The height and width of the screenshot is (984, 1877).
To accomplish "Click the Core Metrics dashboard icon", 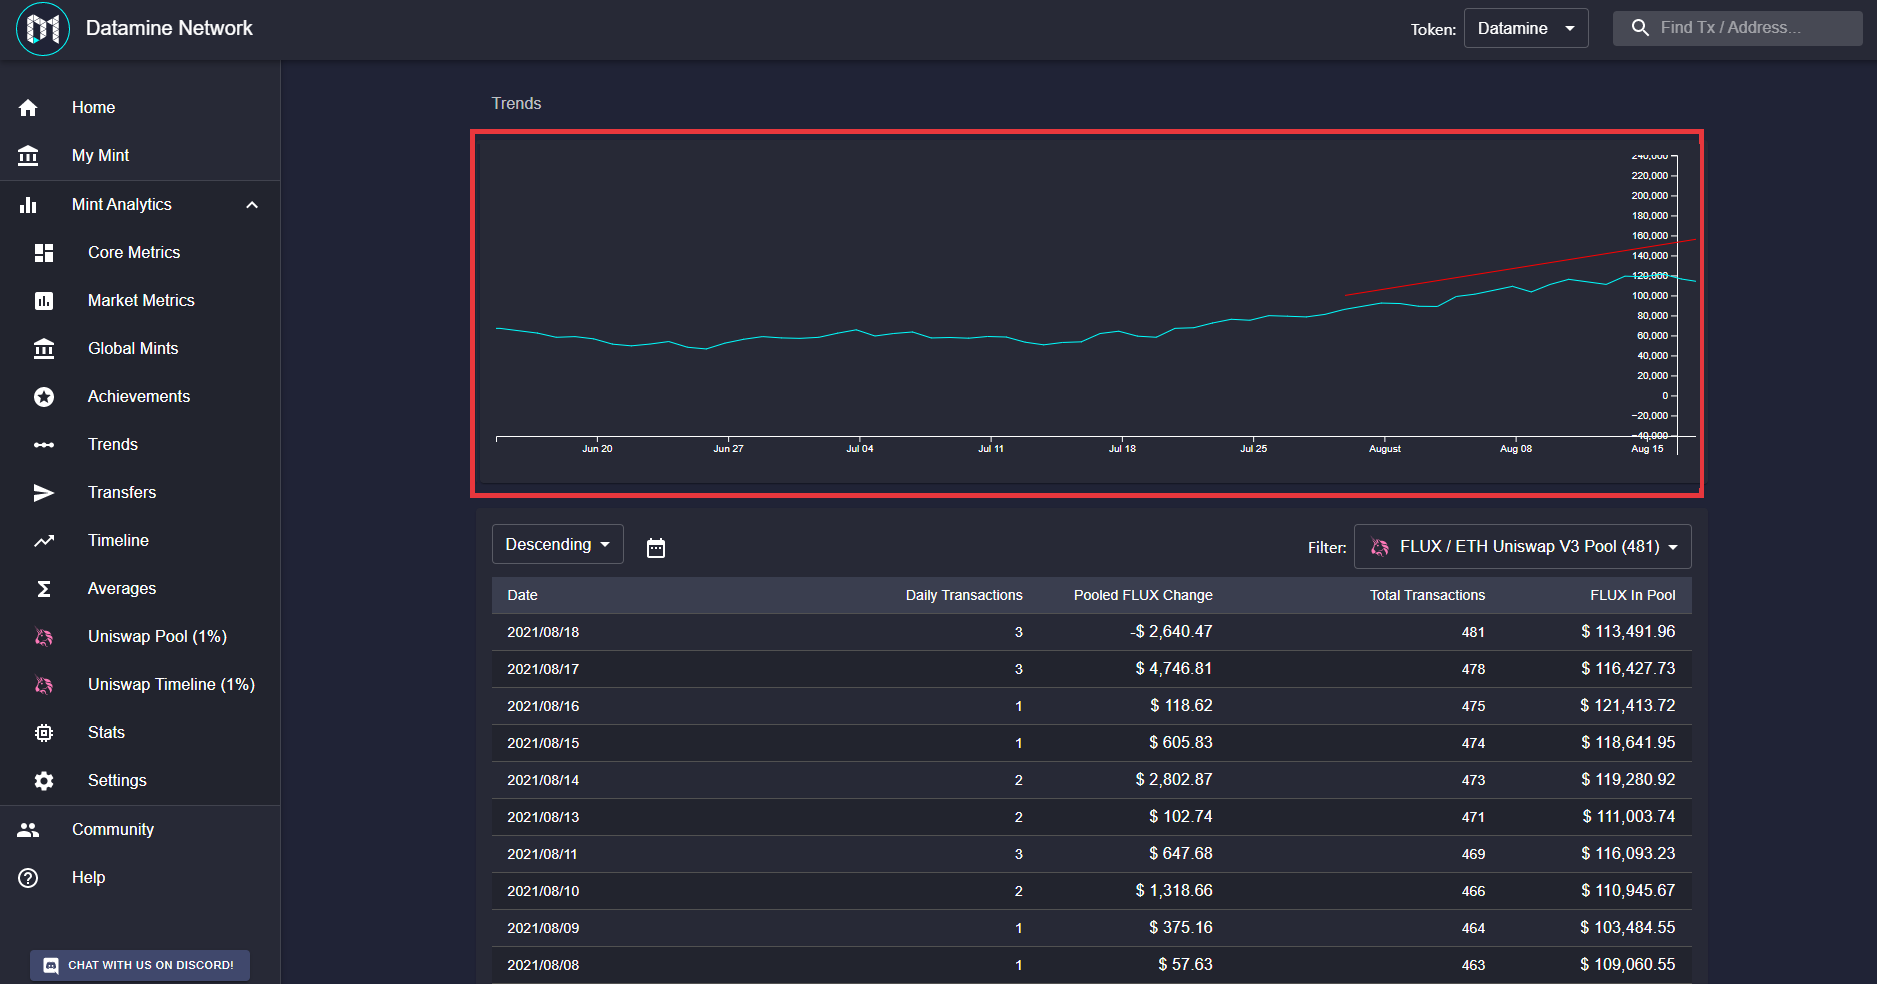I will pos(44,253).
